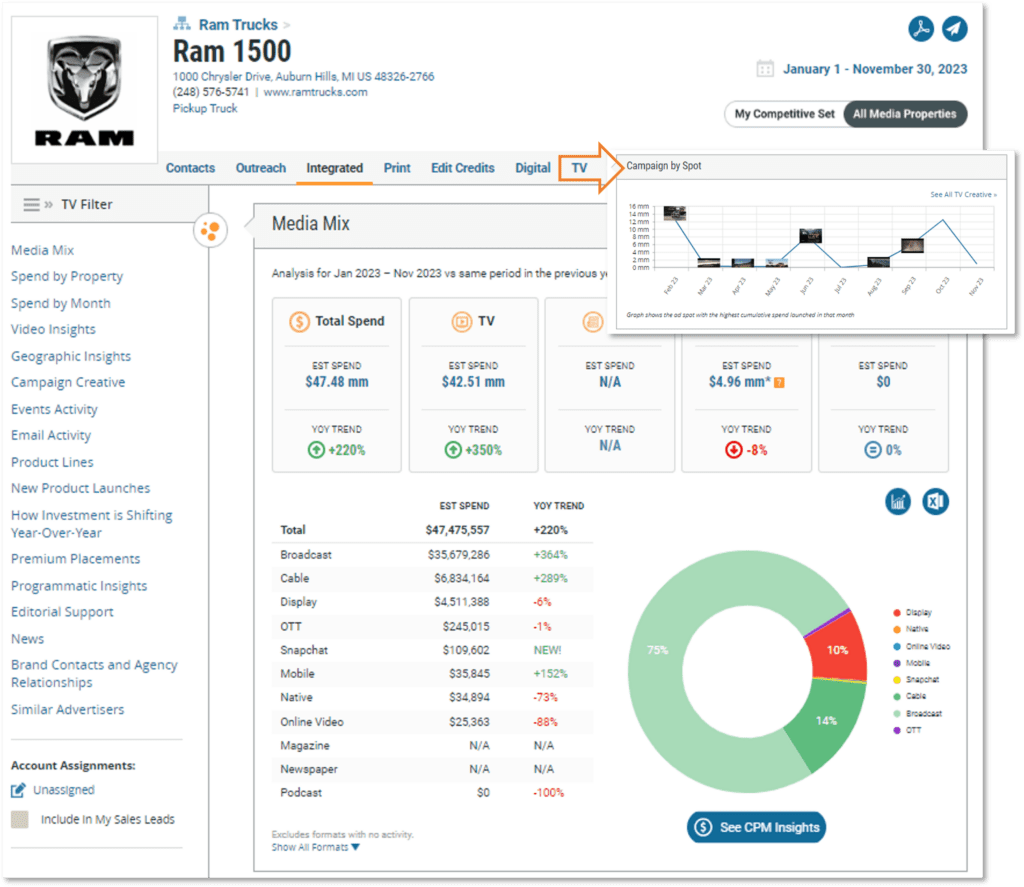Select All Media Properties toggle
The width and height of the screenshot is (1024, 887).
pos(904,114)
